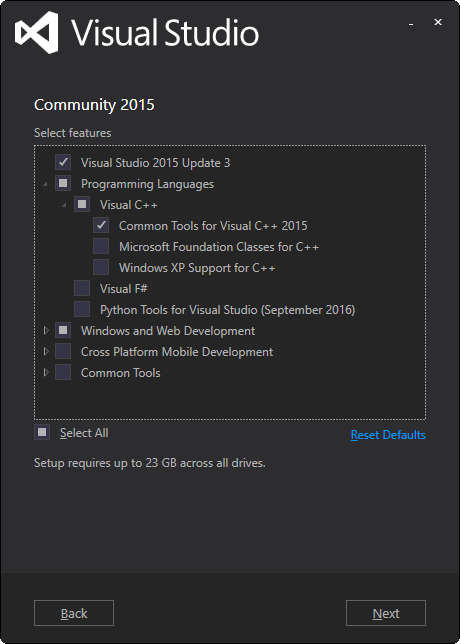Toggle the Visual C++ checkbox
The image size is (460, 644).
(x=82, y=205)
